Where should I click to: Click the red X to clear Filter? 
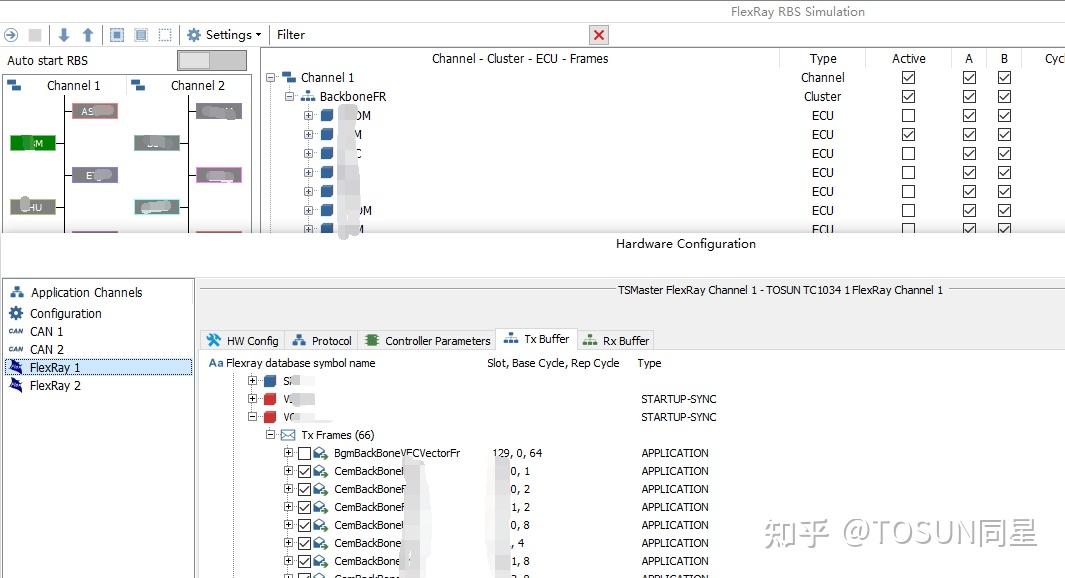tap(598, 34)
